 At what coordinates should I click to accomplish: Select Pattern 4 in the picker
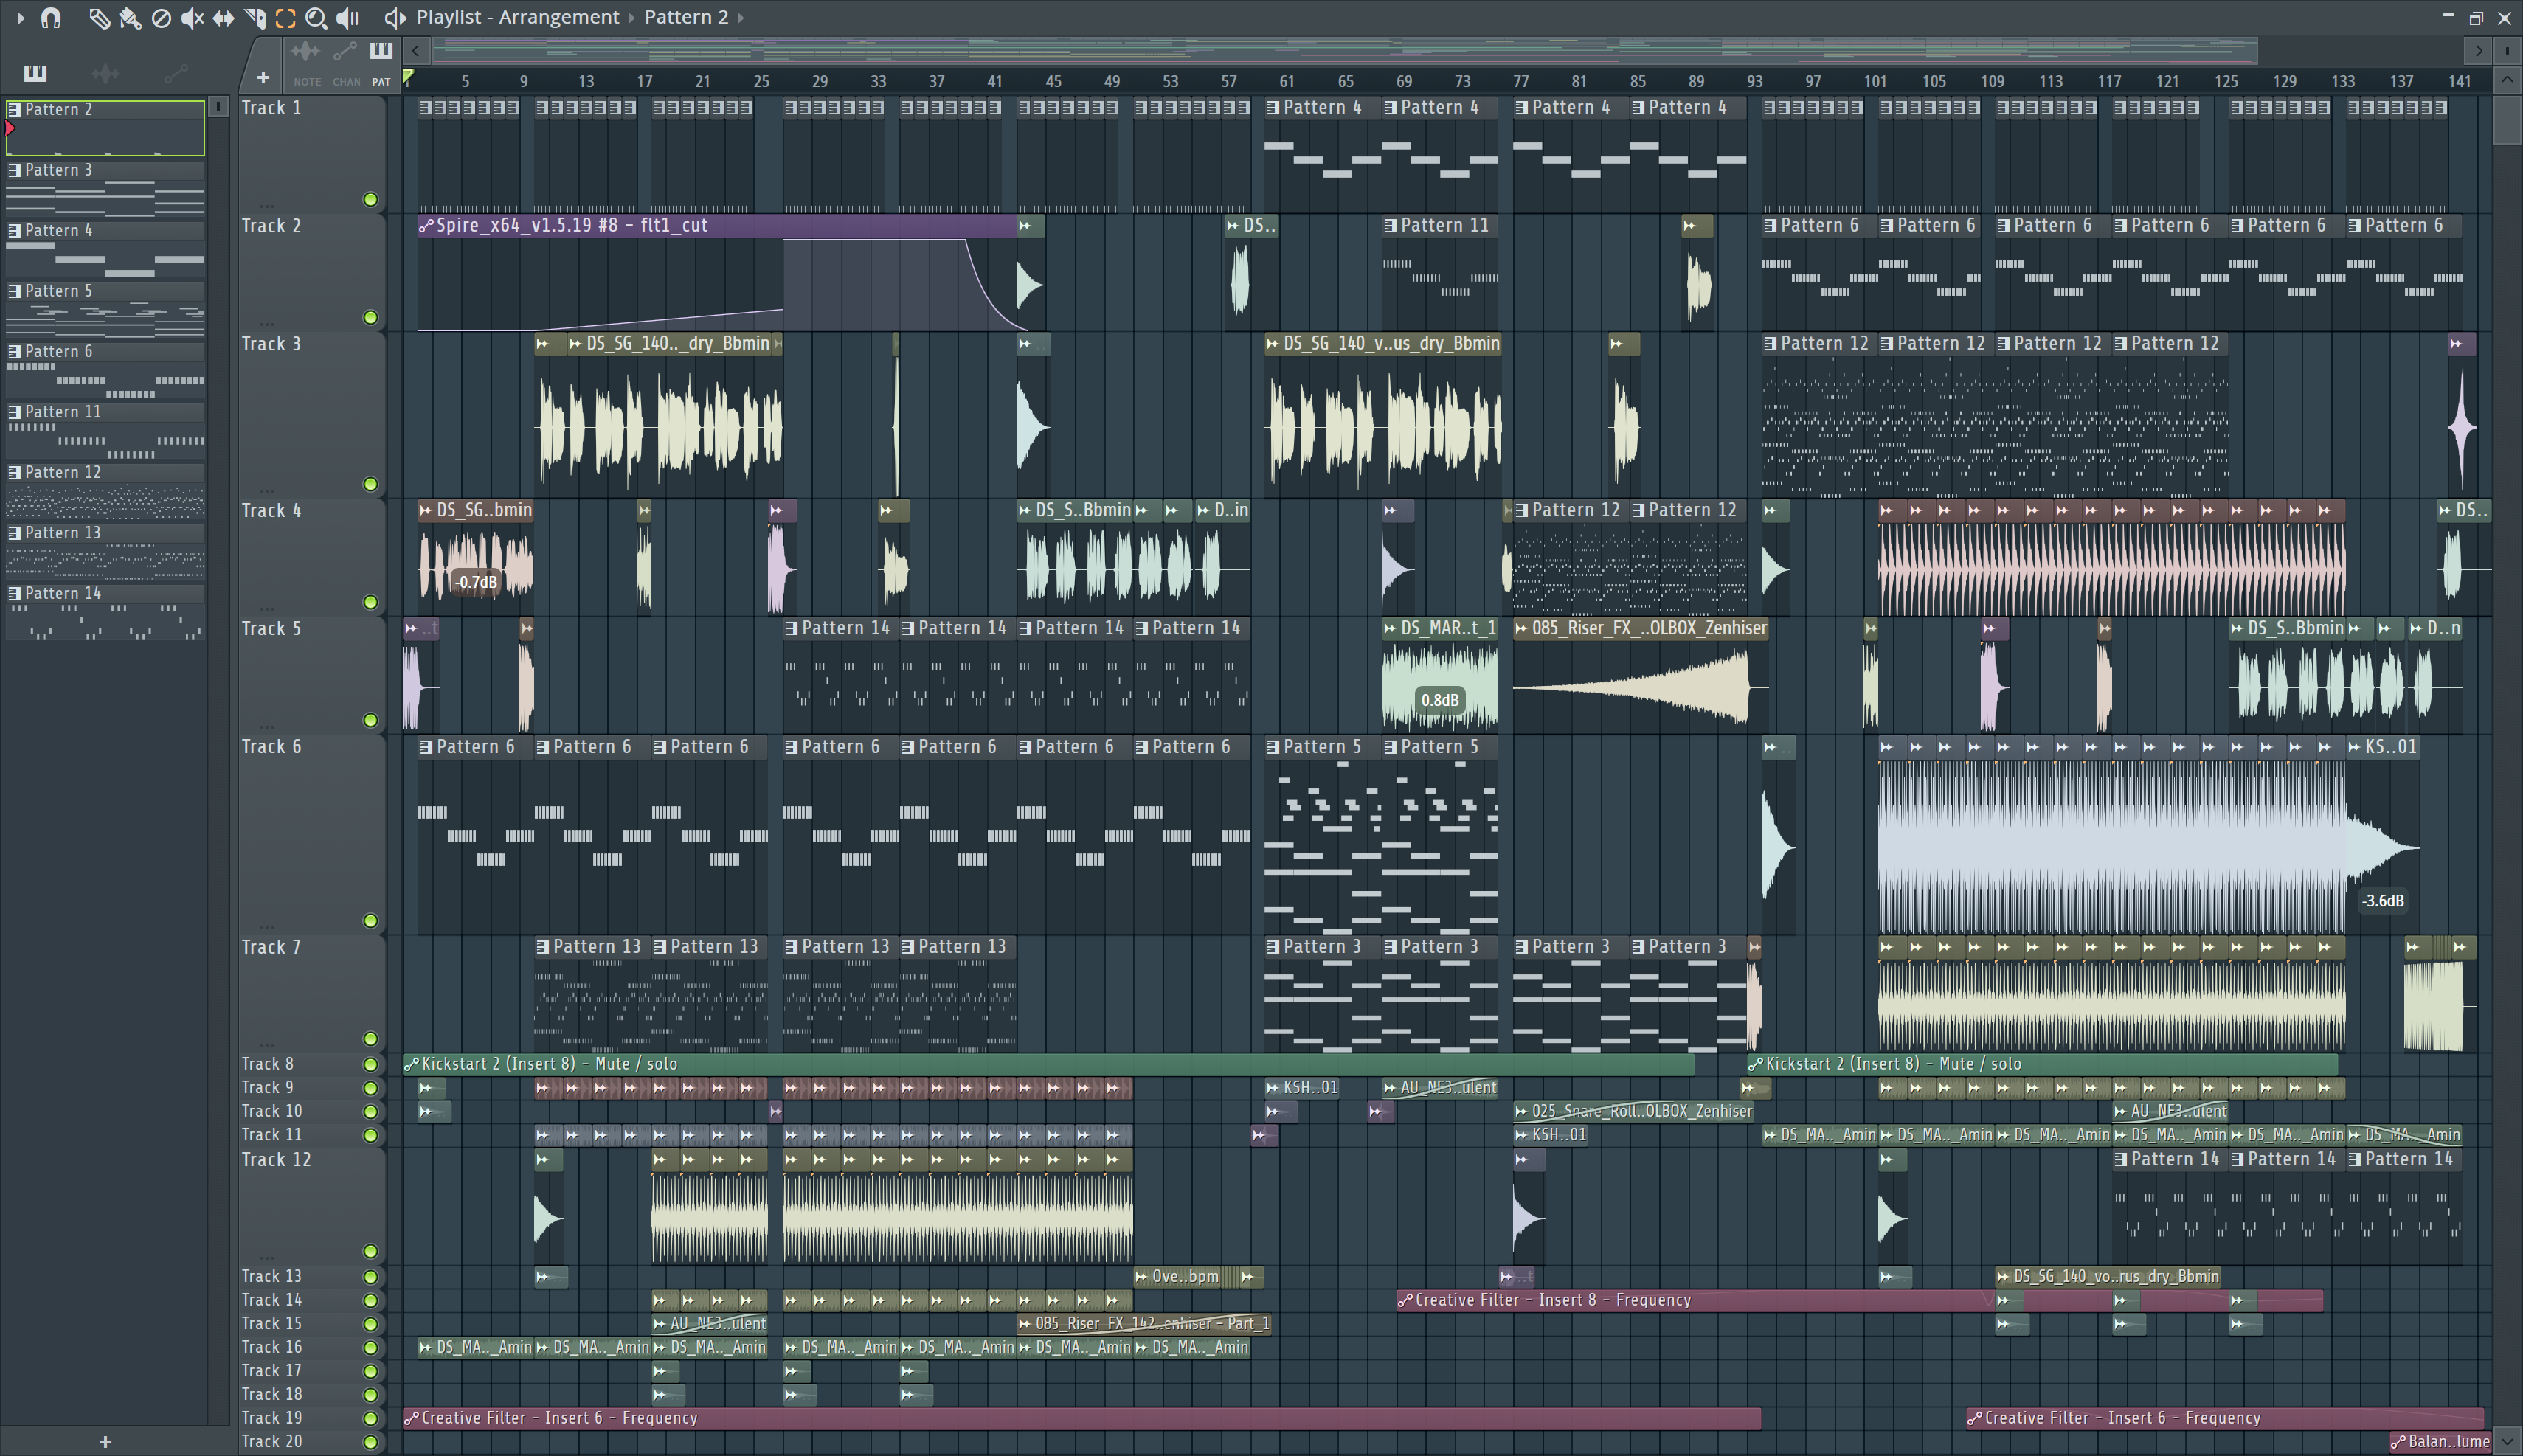click(105, 249)
